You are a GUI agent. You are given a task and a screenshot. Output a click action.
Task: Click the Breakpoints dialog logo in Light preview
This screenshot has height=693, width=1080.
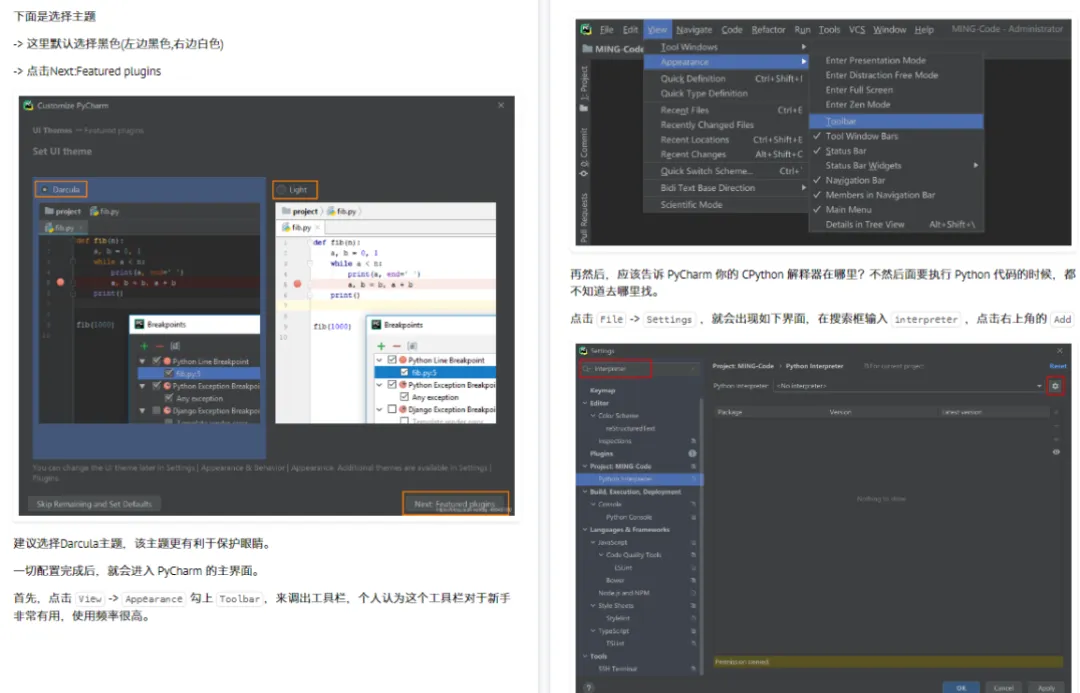(376, 324)
